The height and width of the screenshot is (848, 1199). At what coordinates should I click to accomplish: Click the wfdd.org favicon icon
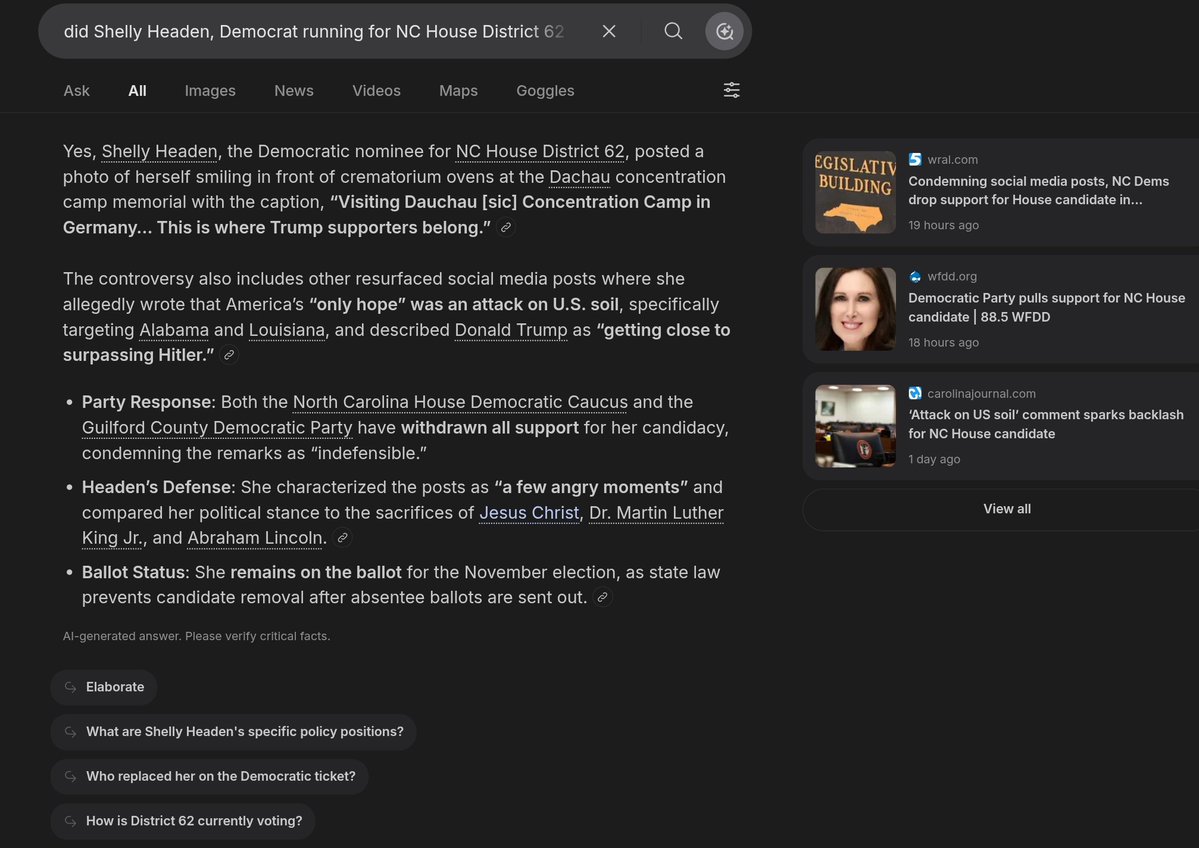coord(915,276)
